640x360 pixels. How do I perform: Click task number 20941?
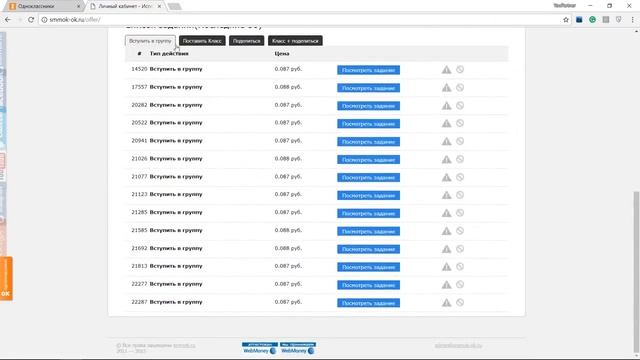(139, 140)
